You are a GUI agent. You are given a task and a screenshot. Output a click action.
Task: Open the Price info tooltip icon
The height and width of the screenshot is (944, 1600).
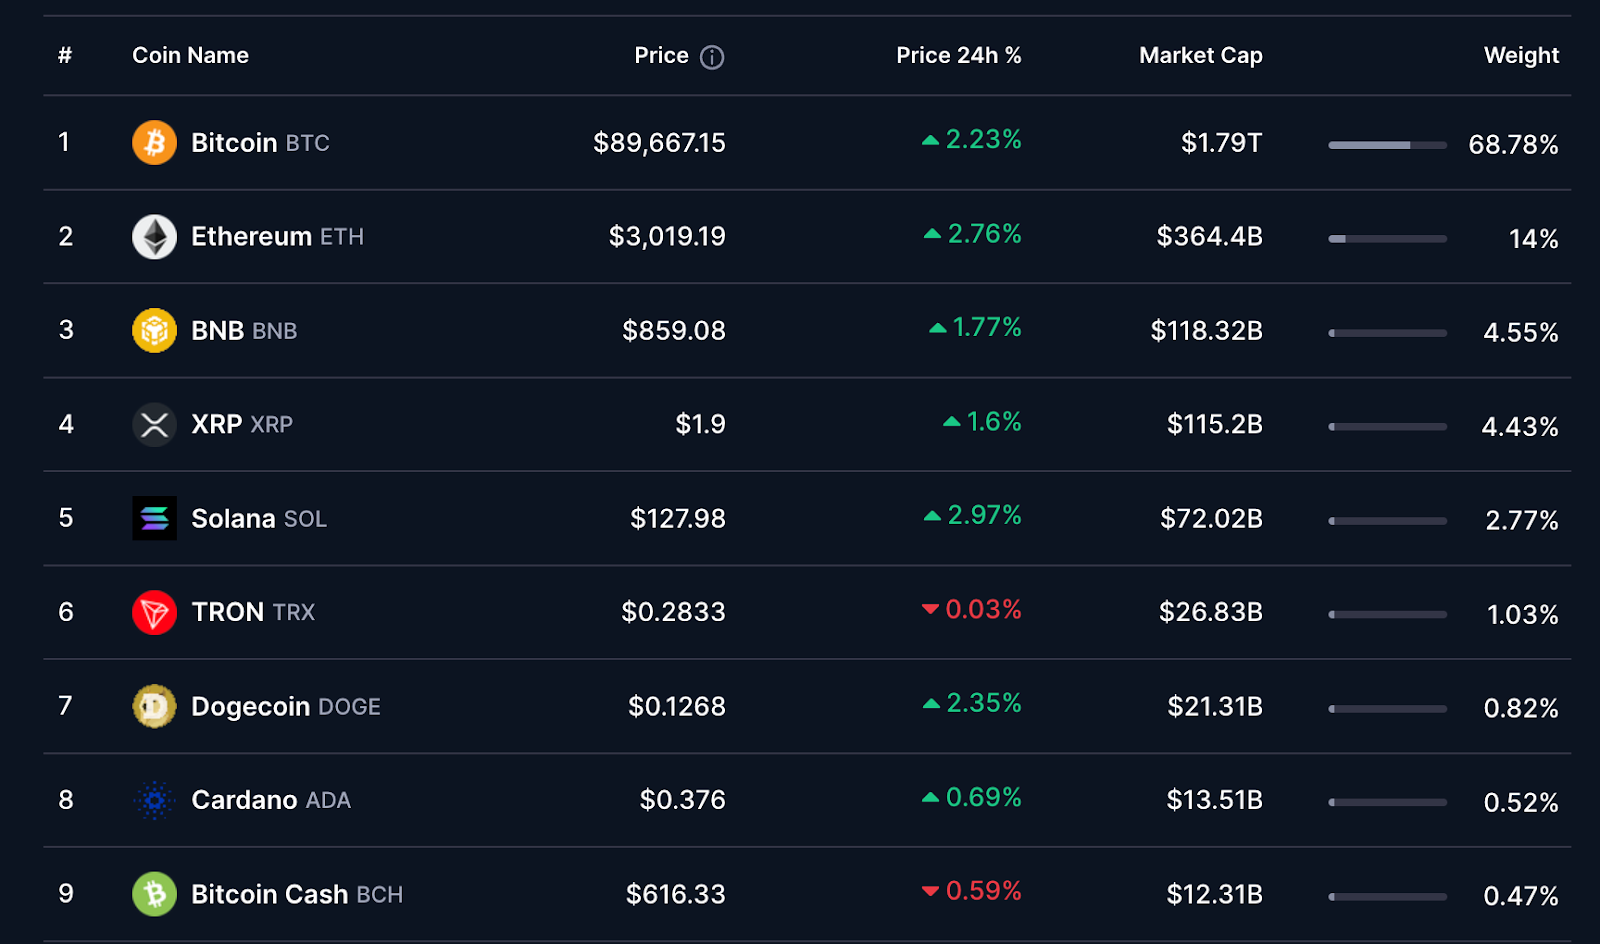[x=712, y=57]
